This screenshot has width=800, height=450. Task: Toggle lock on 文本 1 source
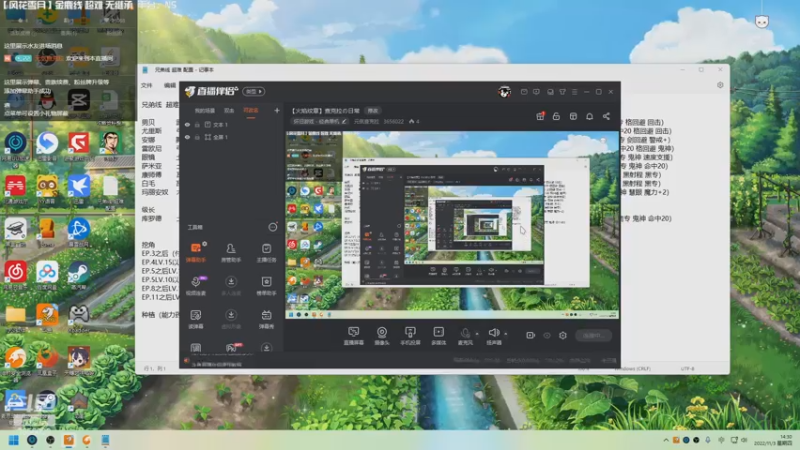tap(197, 124)
